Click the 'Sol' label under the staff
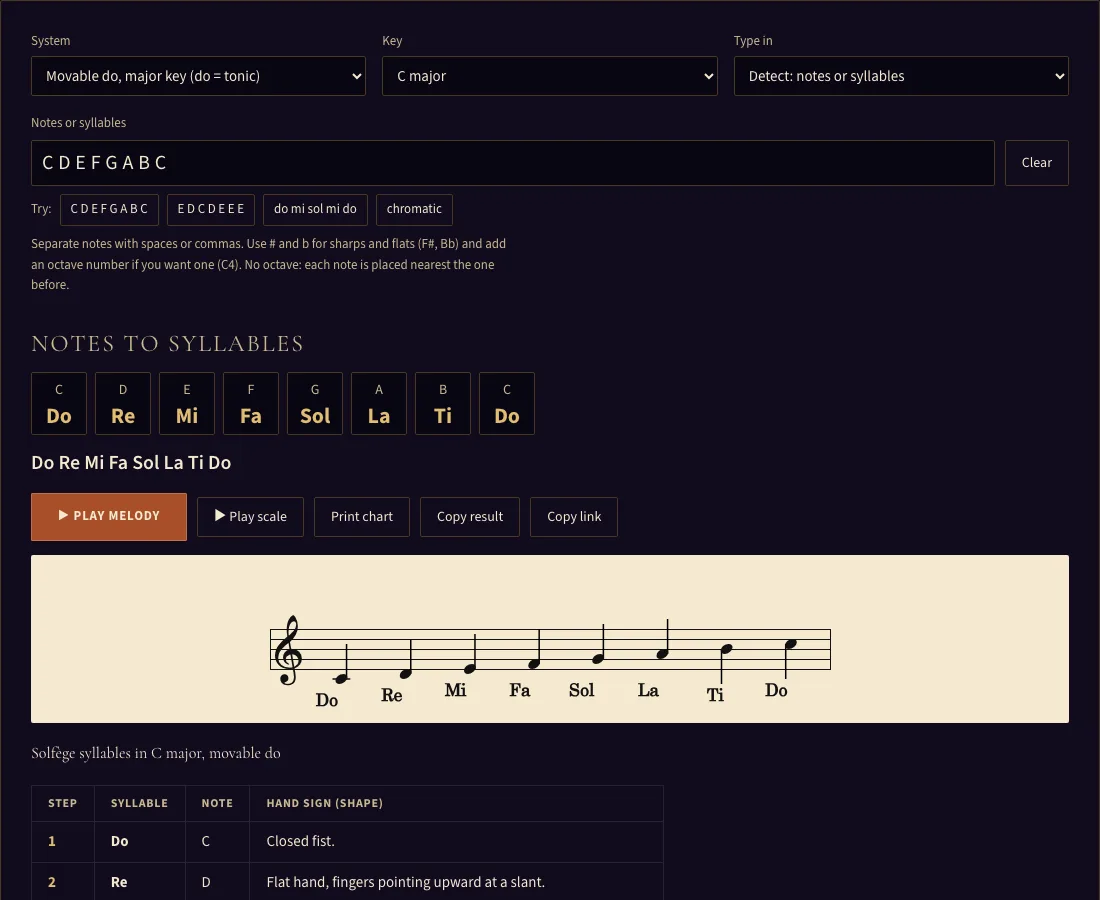Viewport: 1100px width, 900px height. 582,690
